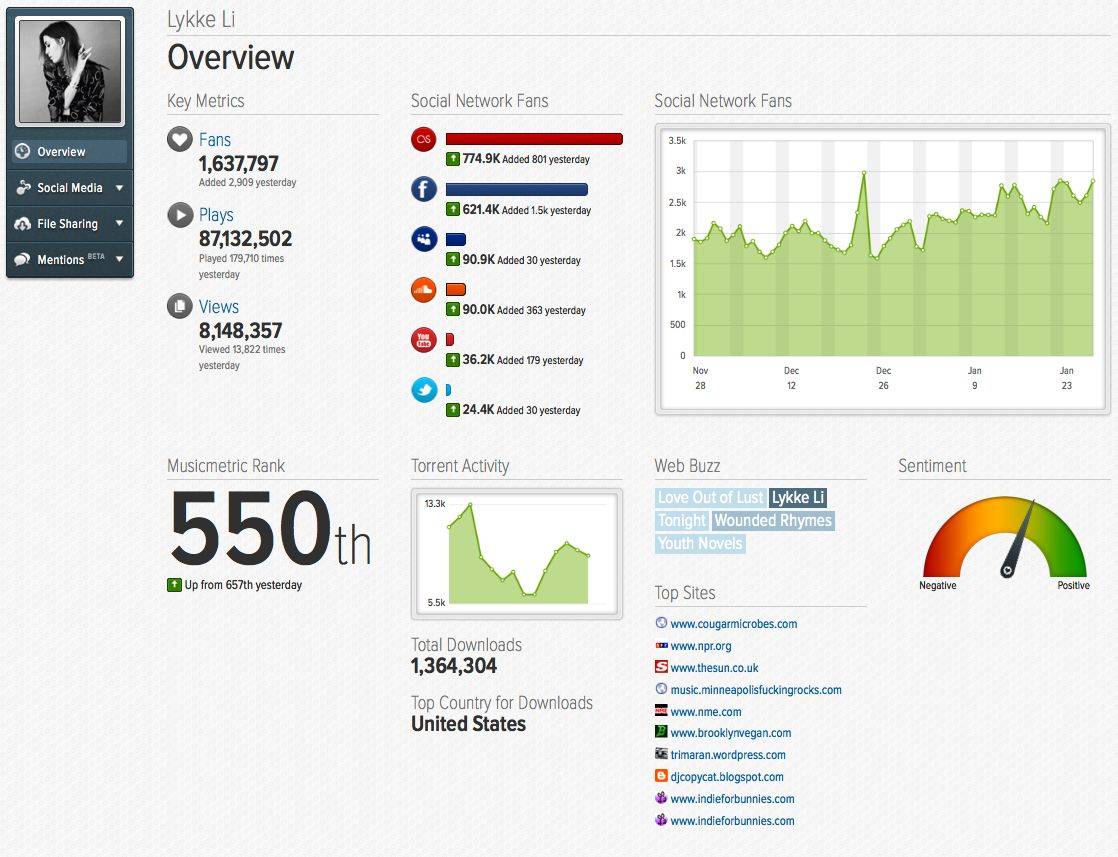This screenshot has width=1118, height=857.
Task: Open SoundCloud stats via its orange icon
Action: coord(423,289)
